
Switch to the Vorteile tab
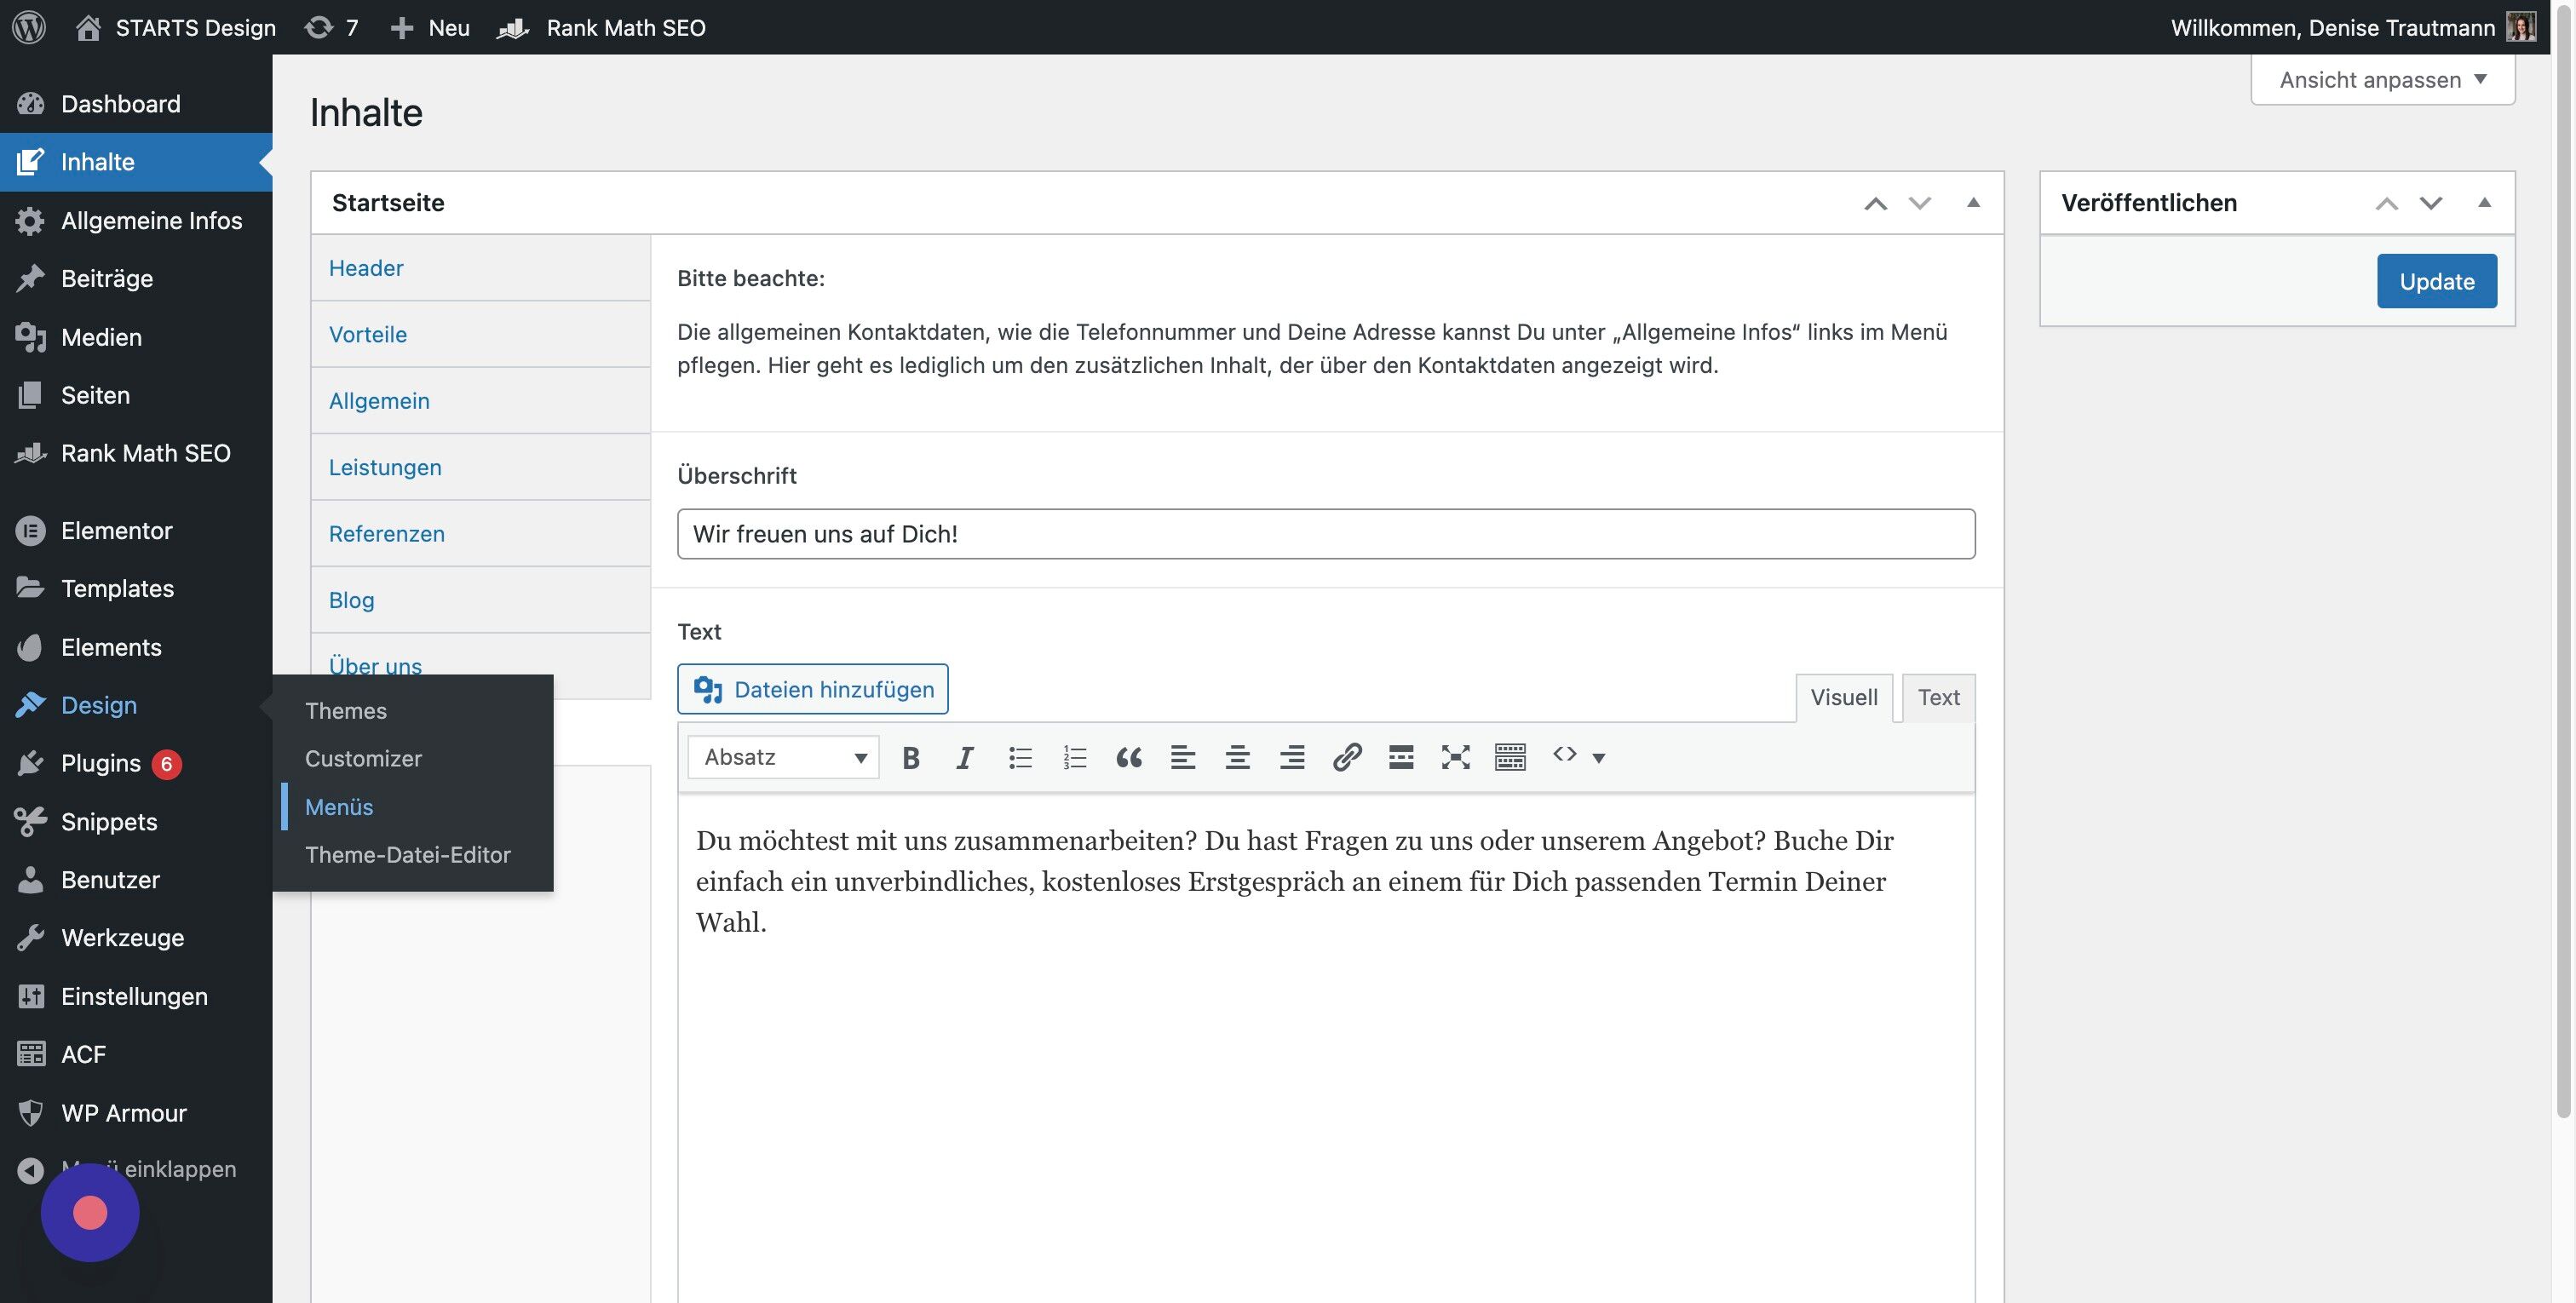pos(480,334)
